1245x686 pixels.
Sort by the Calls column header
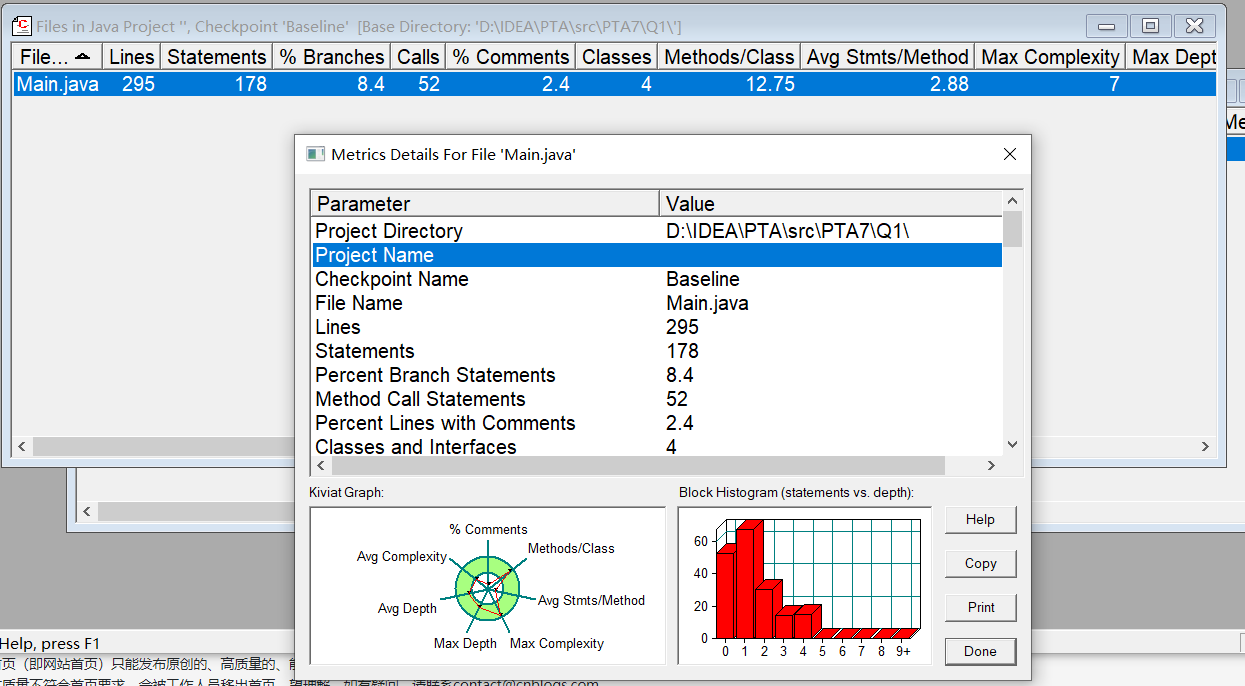coord(418,57)
